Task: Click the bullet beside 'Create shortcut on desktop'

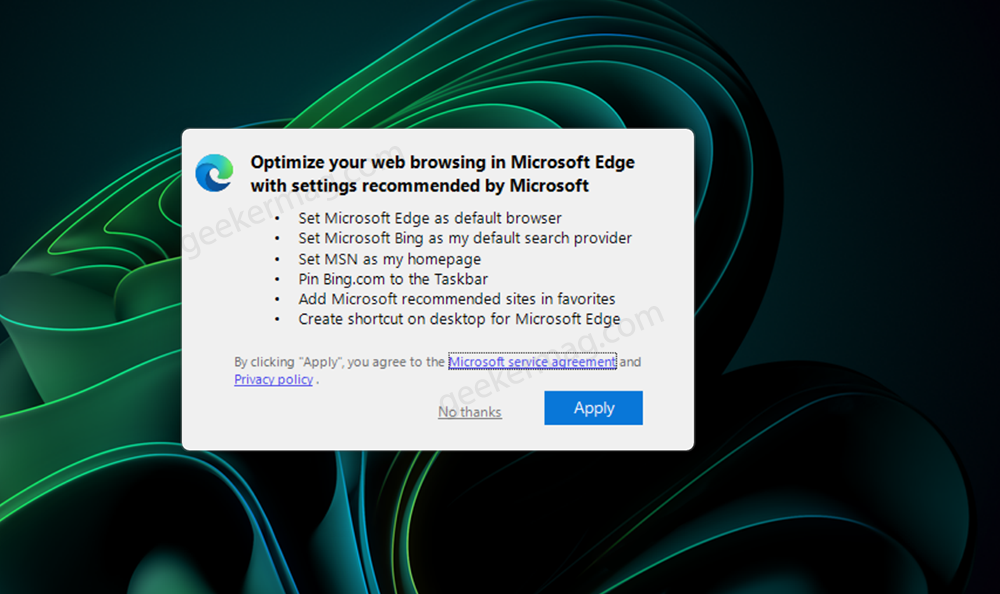Action: 277,320
